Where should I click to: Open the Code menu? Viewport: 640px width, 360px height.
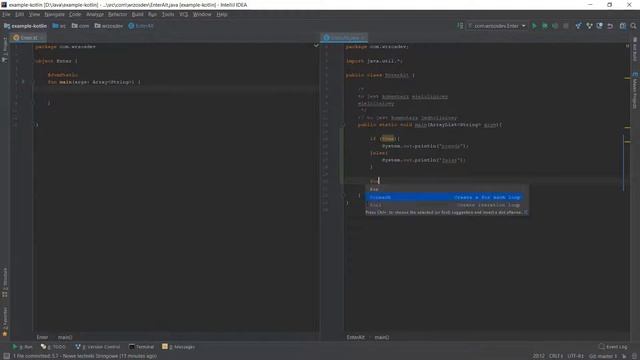[x=75, y=14]
